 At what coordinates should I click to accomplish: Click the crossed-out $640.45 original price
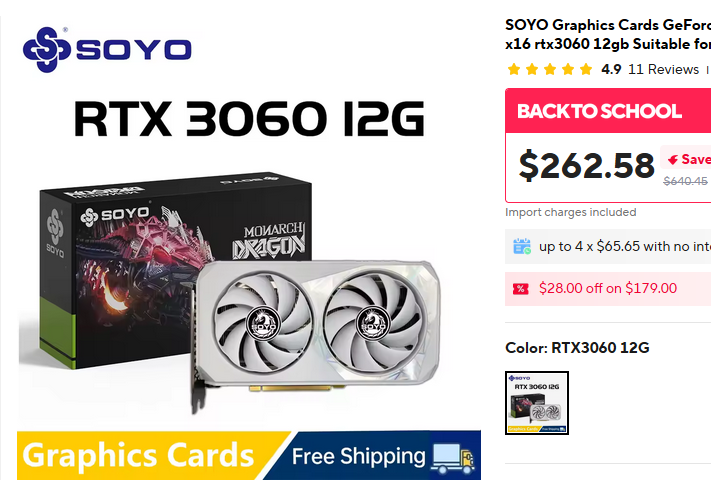[685, 181]
